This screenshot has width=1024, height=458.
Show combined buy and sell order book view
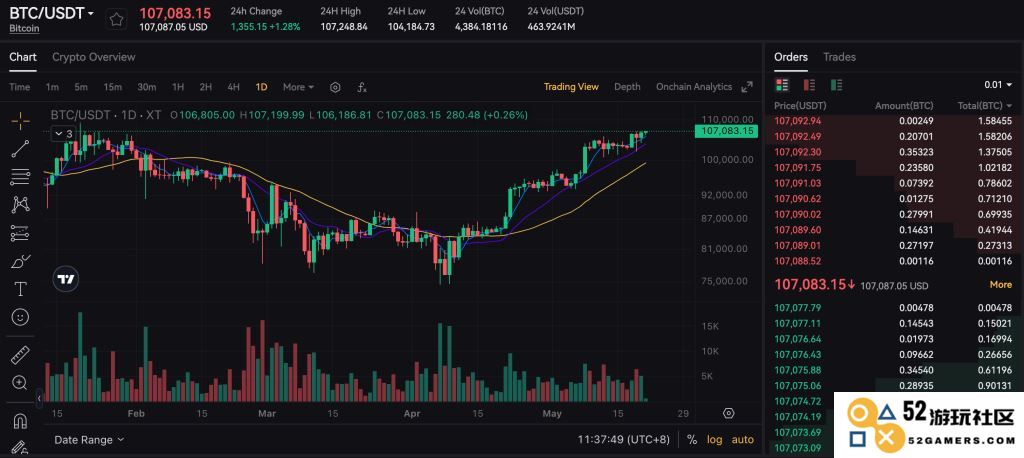click(x=782, y=85)
